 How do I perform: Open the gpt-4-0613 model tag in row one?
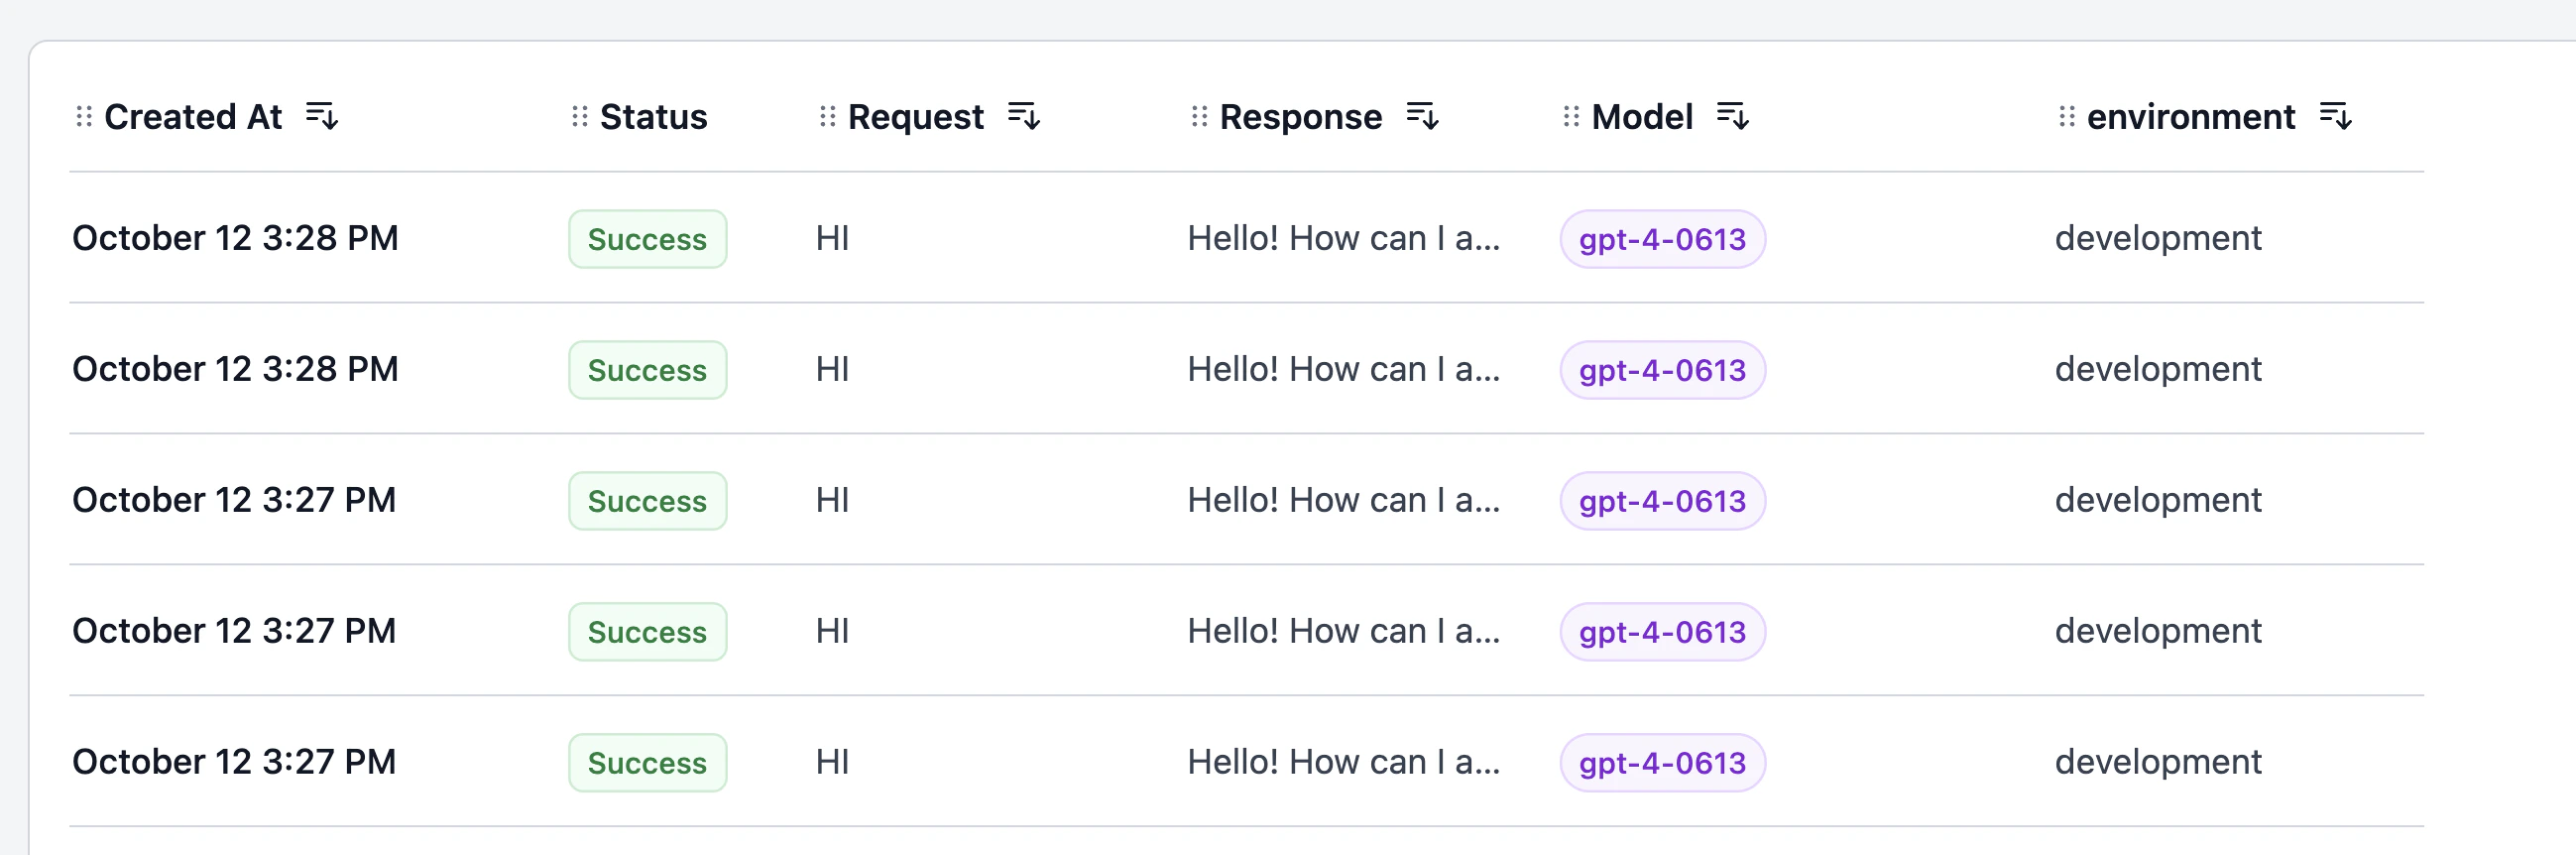(x=1662, y=239)
